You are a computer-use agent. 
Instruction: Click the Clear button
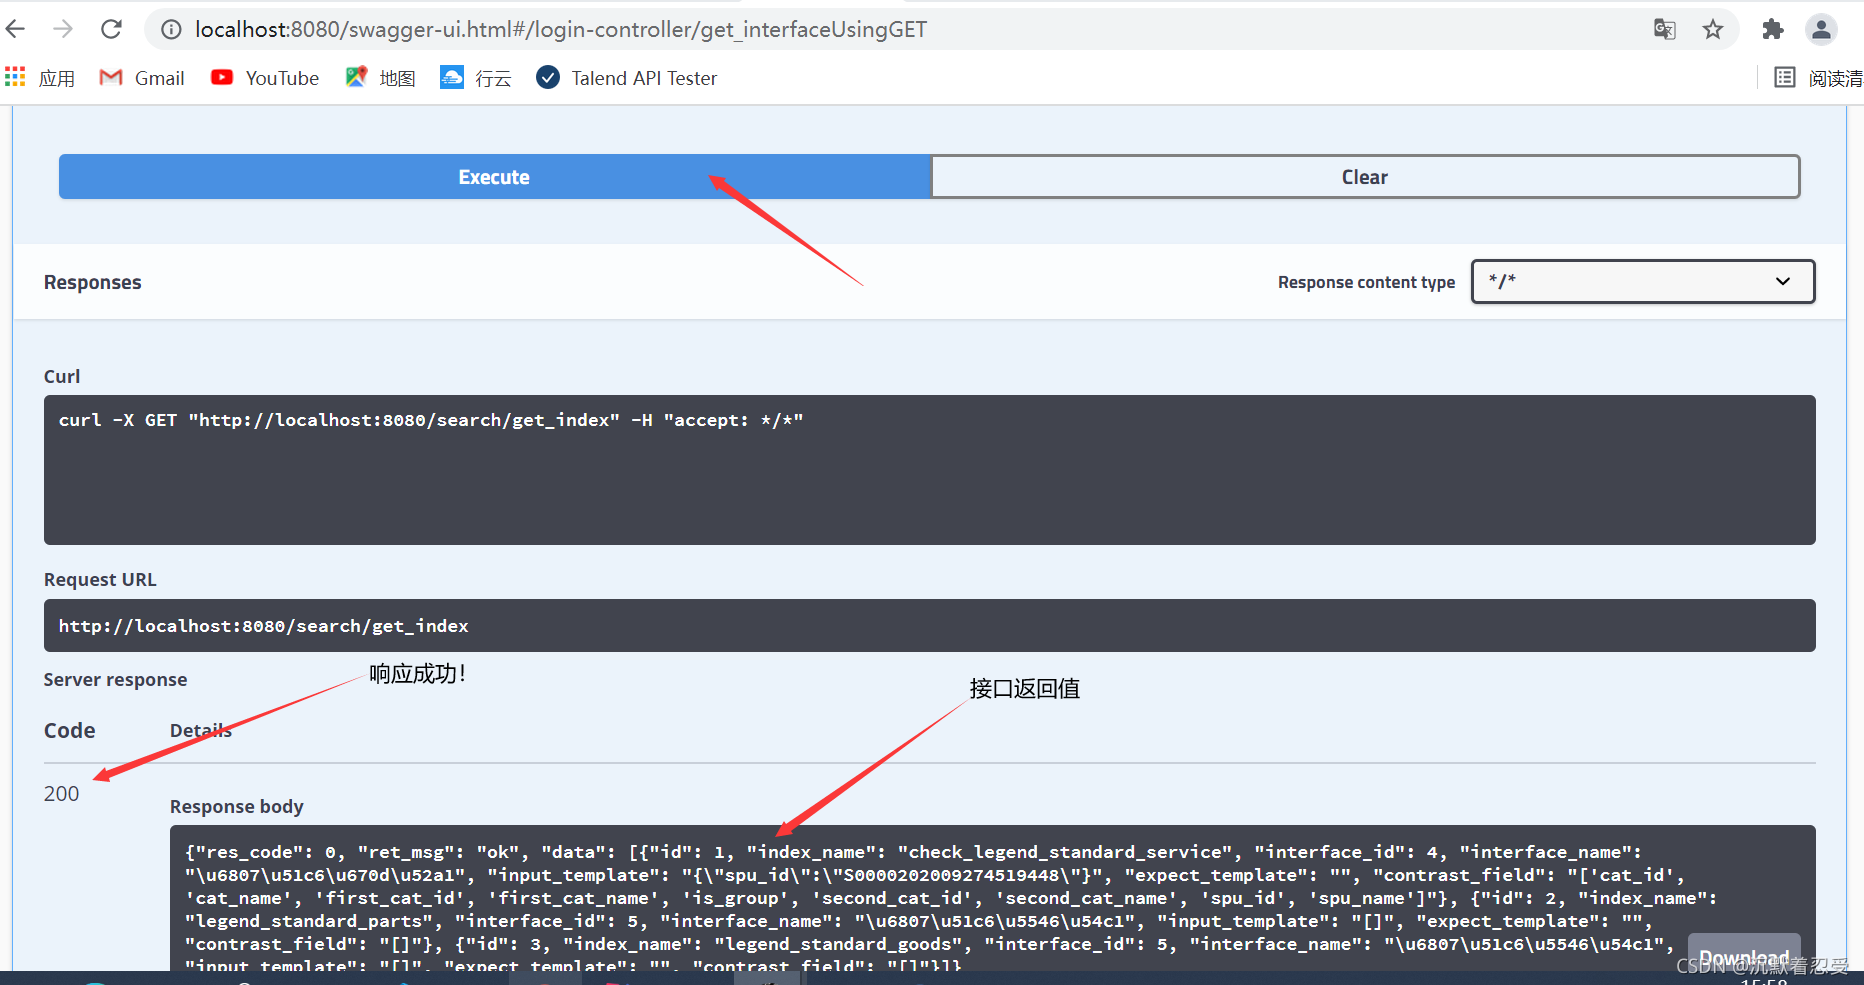tap(1365, 177)
